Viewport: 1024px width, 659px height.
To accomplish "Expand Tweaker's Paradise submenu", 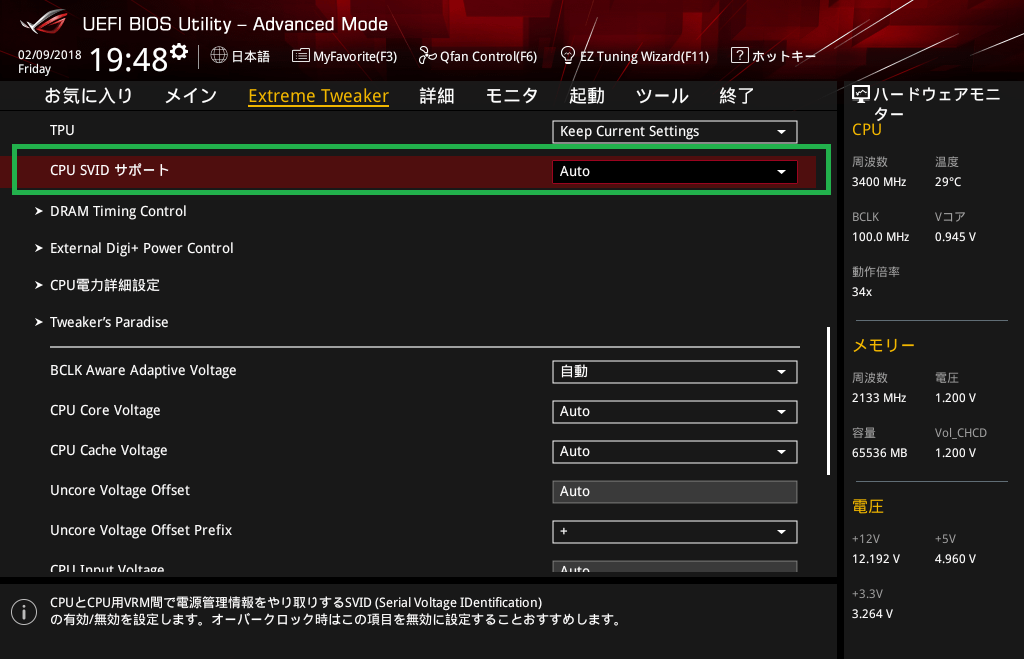I will point(109,322).
